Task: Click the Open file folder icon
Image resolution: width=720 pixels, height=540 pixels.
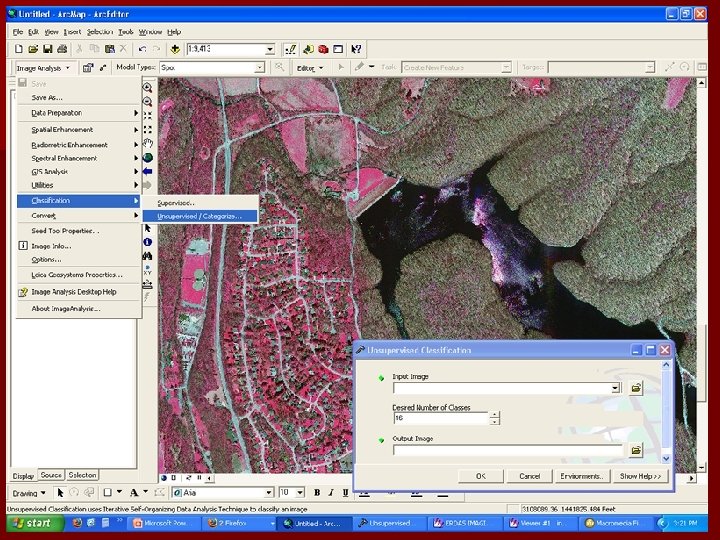Action: (33, 49)
